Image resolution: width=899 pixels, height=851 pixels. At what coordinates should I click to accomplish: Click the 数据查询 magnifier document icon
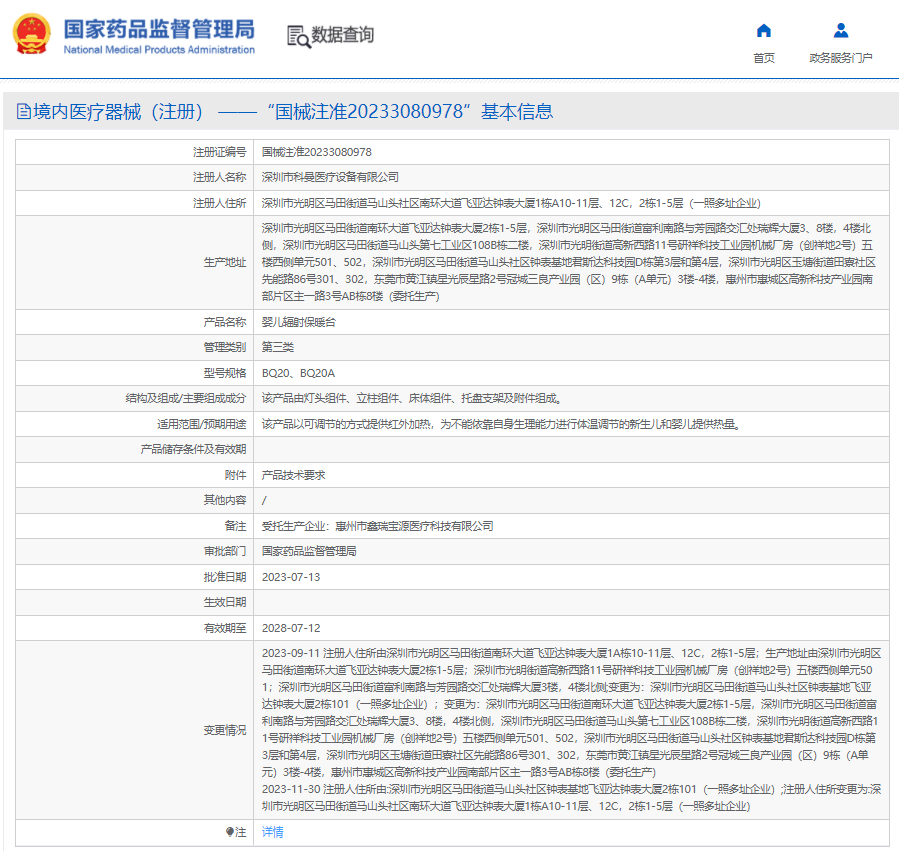point(298,36)
